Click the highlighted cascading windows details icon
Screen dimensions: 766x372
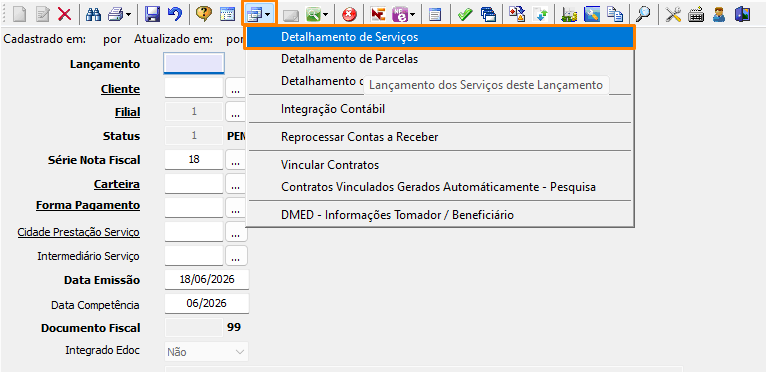pyautogui.click(x=255, y=15)
